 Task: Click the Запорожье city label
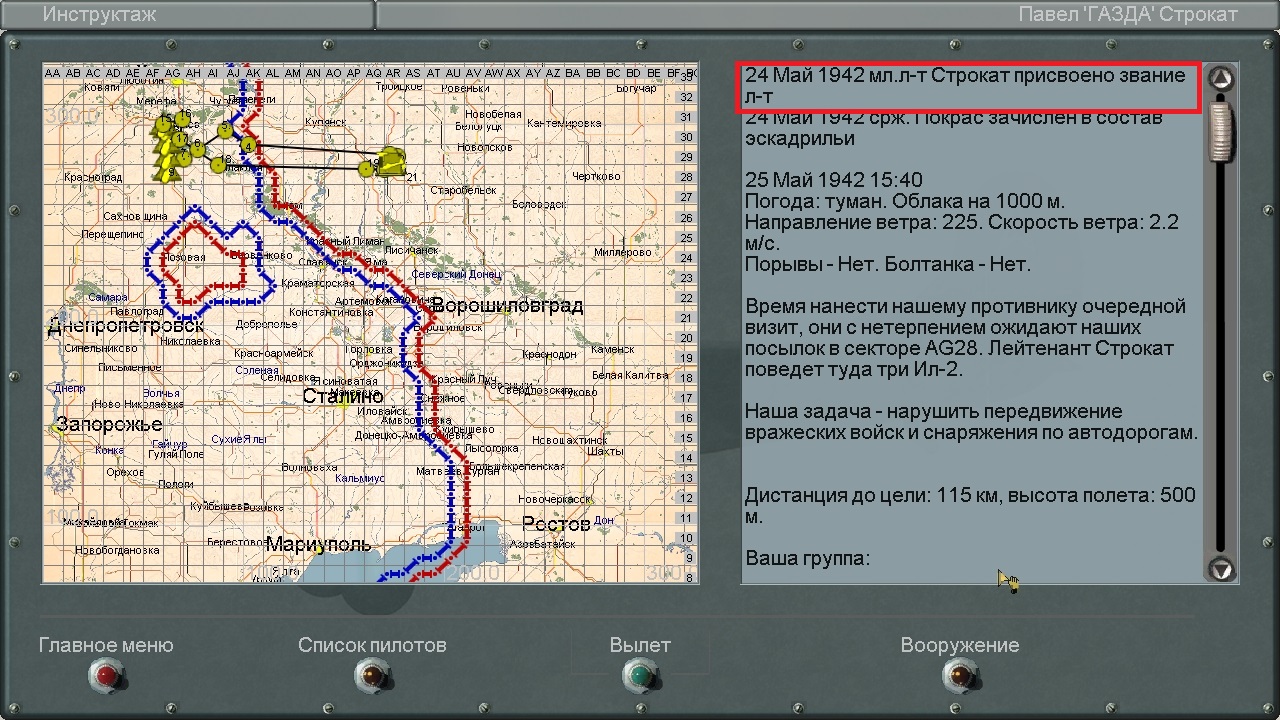[x=108, y=425]
